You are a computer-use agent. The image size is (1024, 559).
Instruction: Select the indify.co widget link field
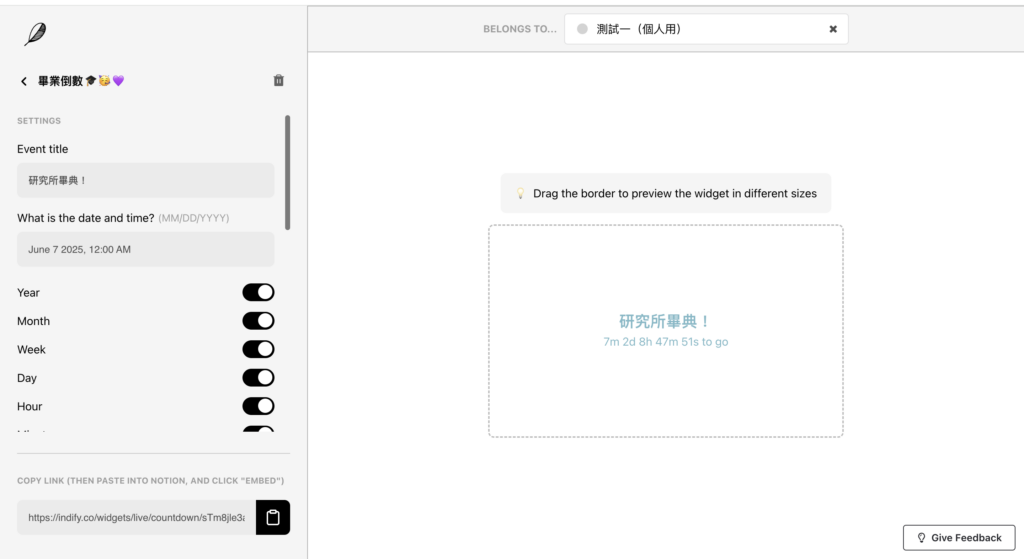click(136, 517)
